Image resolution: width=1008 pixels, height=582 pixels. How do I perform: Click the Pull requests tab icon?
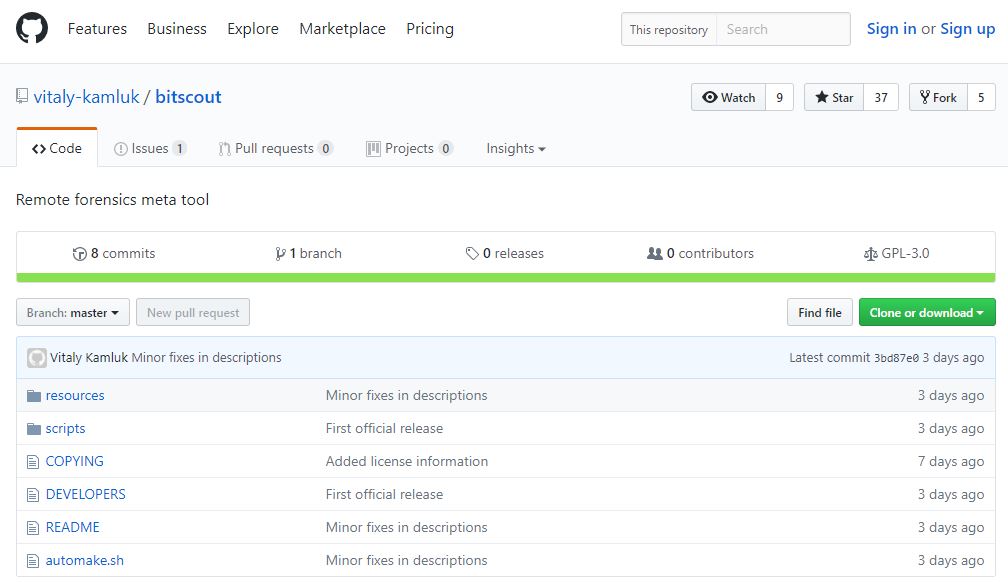tap(224, 149)
